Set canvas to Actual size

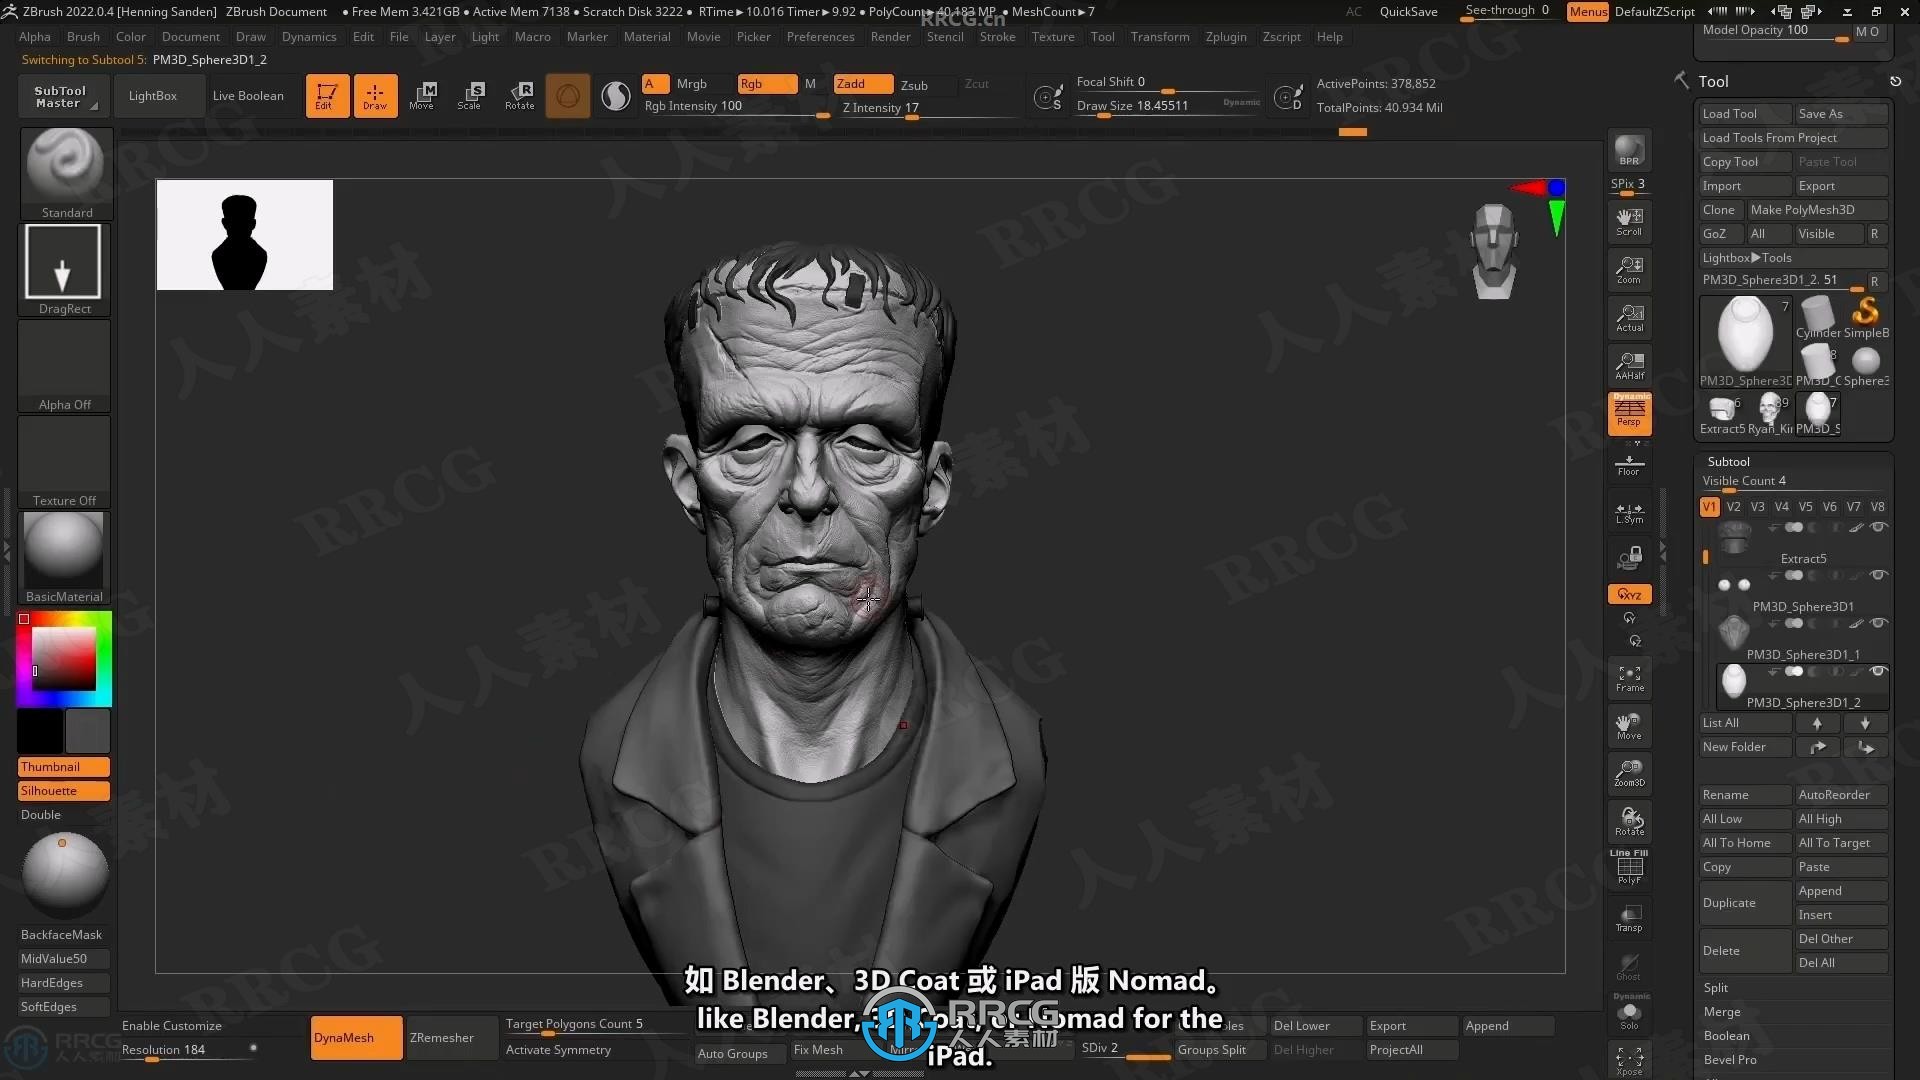(x=1629, y=317)
